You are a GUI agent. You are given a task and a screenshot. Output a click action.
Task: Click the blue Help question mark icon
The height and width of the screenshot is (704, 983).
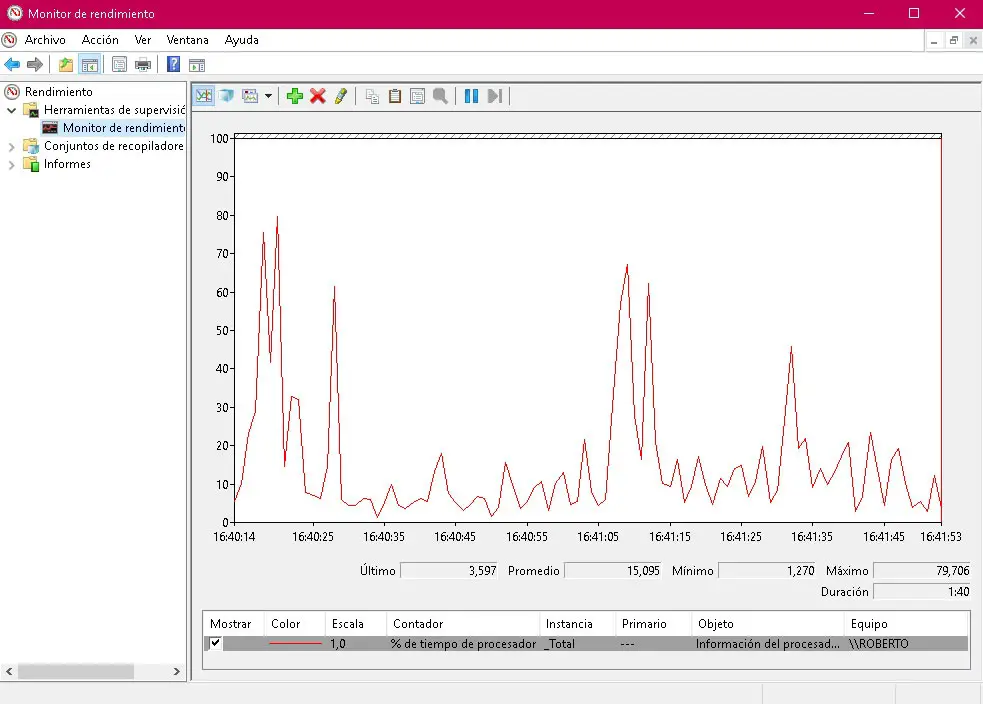[173, 65]
